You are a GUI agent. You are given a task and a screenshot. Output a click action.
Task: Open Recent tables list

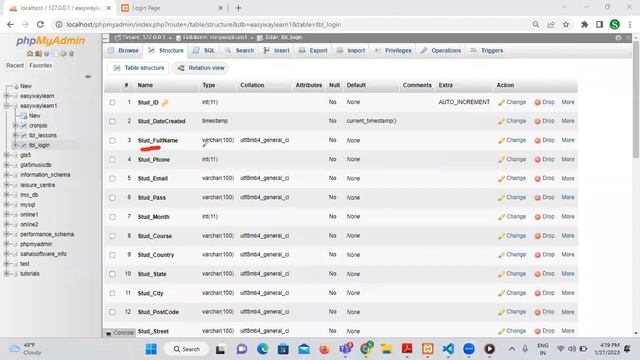tap(15, 66)
